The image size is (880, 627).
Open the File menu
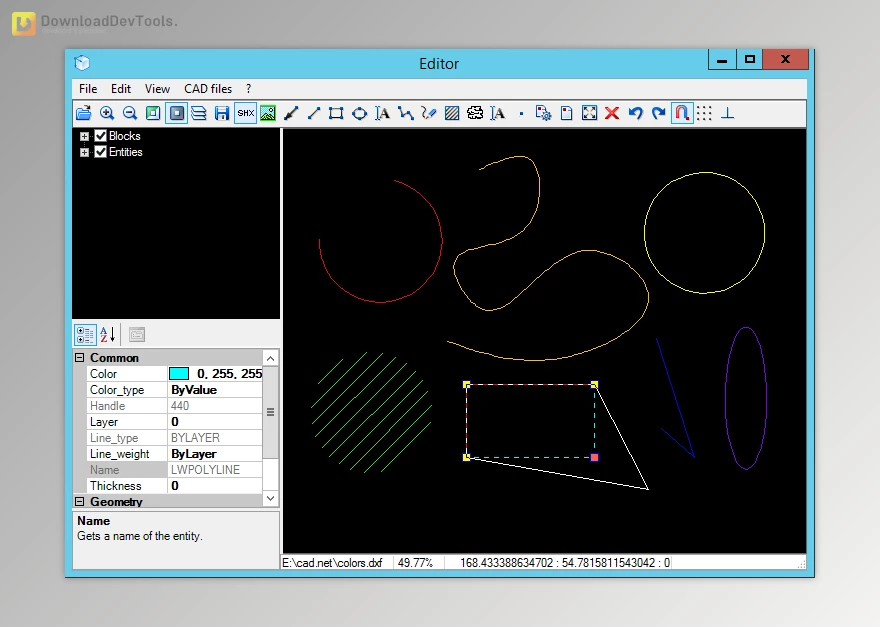pos(88,89)
